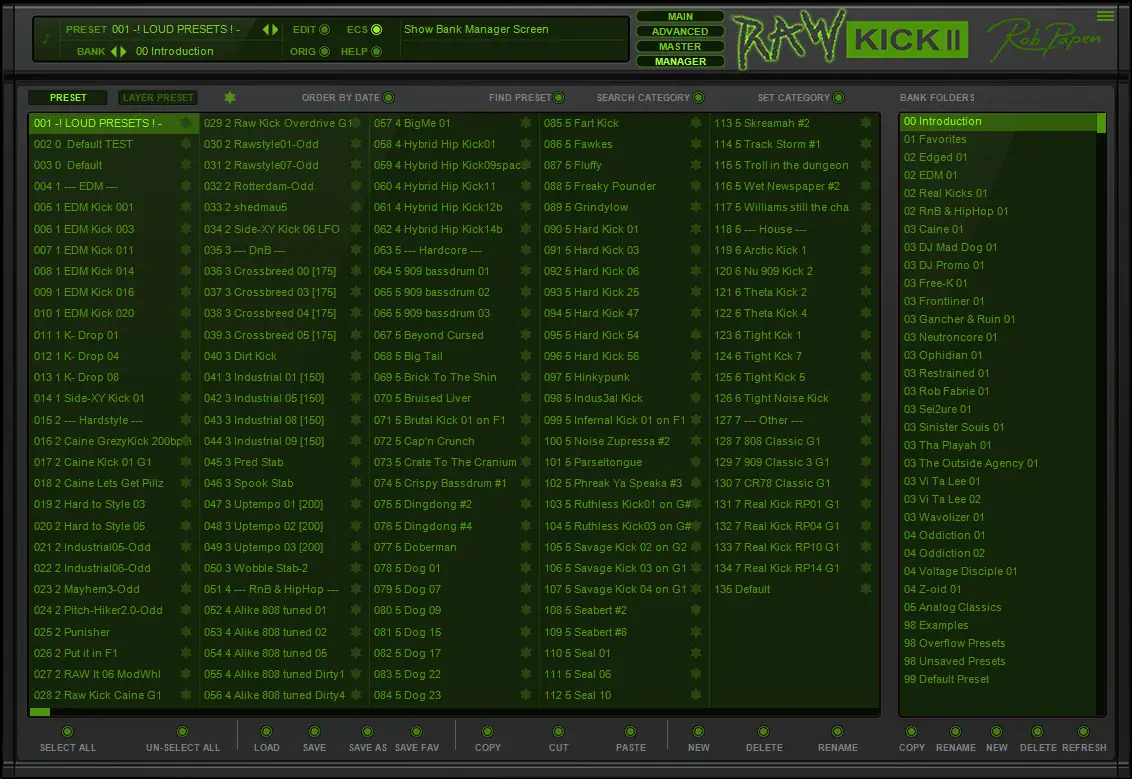Click UN-SELECT ALL button
This screenshot has width=1132, height=779.
(x=182, y=731)
